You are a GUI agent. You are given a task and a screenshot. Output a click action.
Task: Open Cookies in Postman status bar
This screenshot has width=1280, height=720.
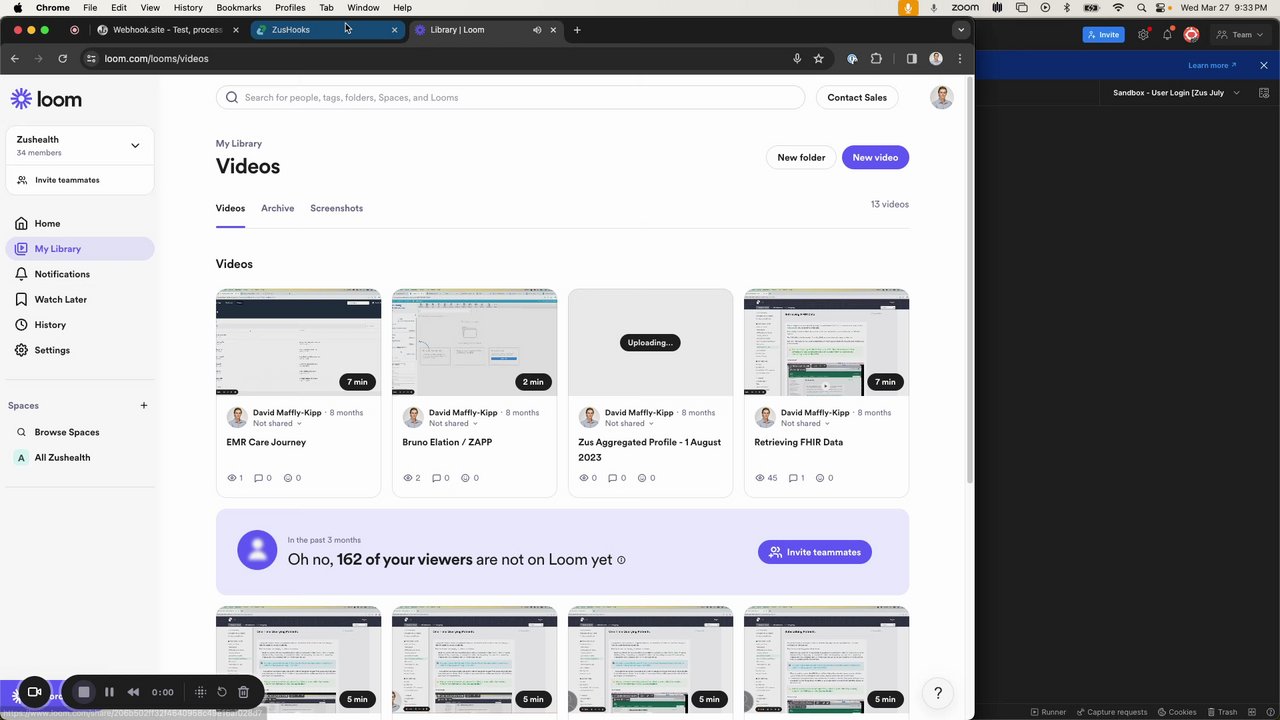[x=1176, y=712]
